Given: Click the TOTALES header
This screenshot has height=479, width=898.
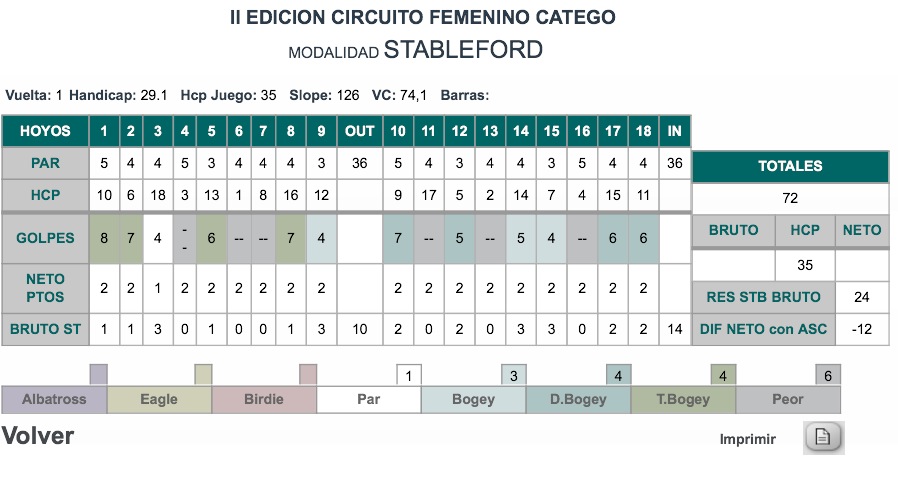Looking at the screenshot, I should tap(790, 167).
